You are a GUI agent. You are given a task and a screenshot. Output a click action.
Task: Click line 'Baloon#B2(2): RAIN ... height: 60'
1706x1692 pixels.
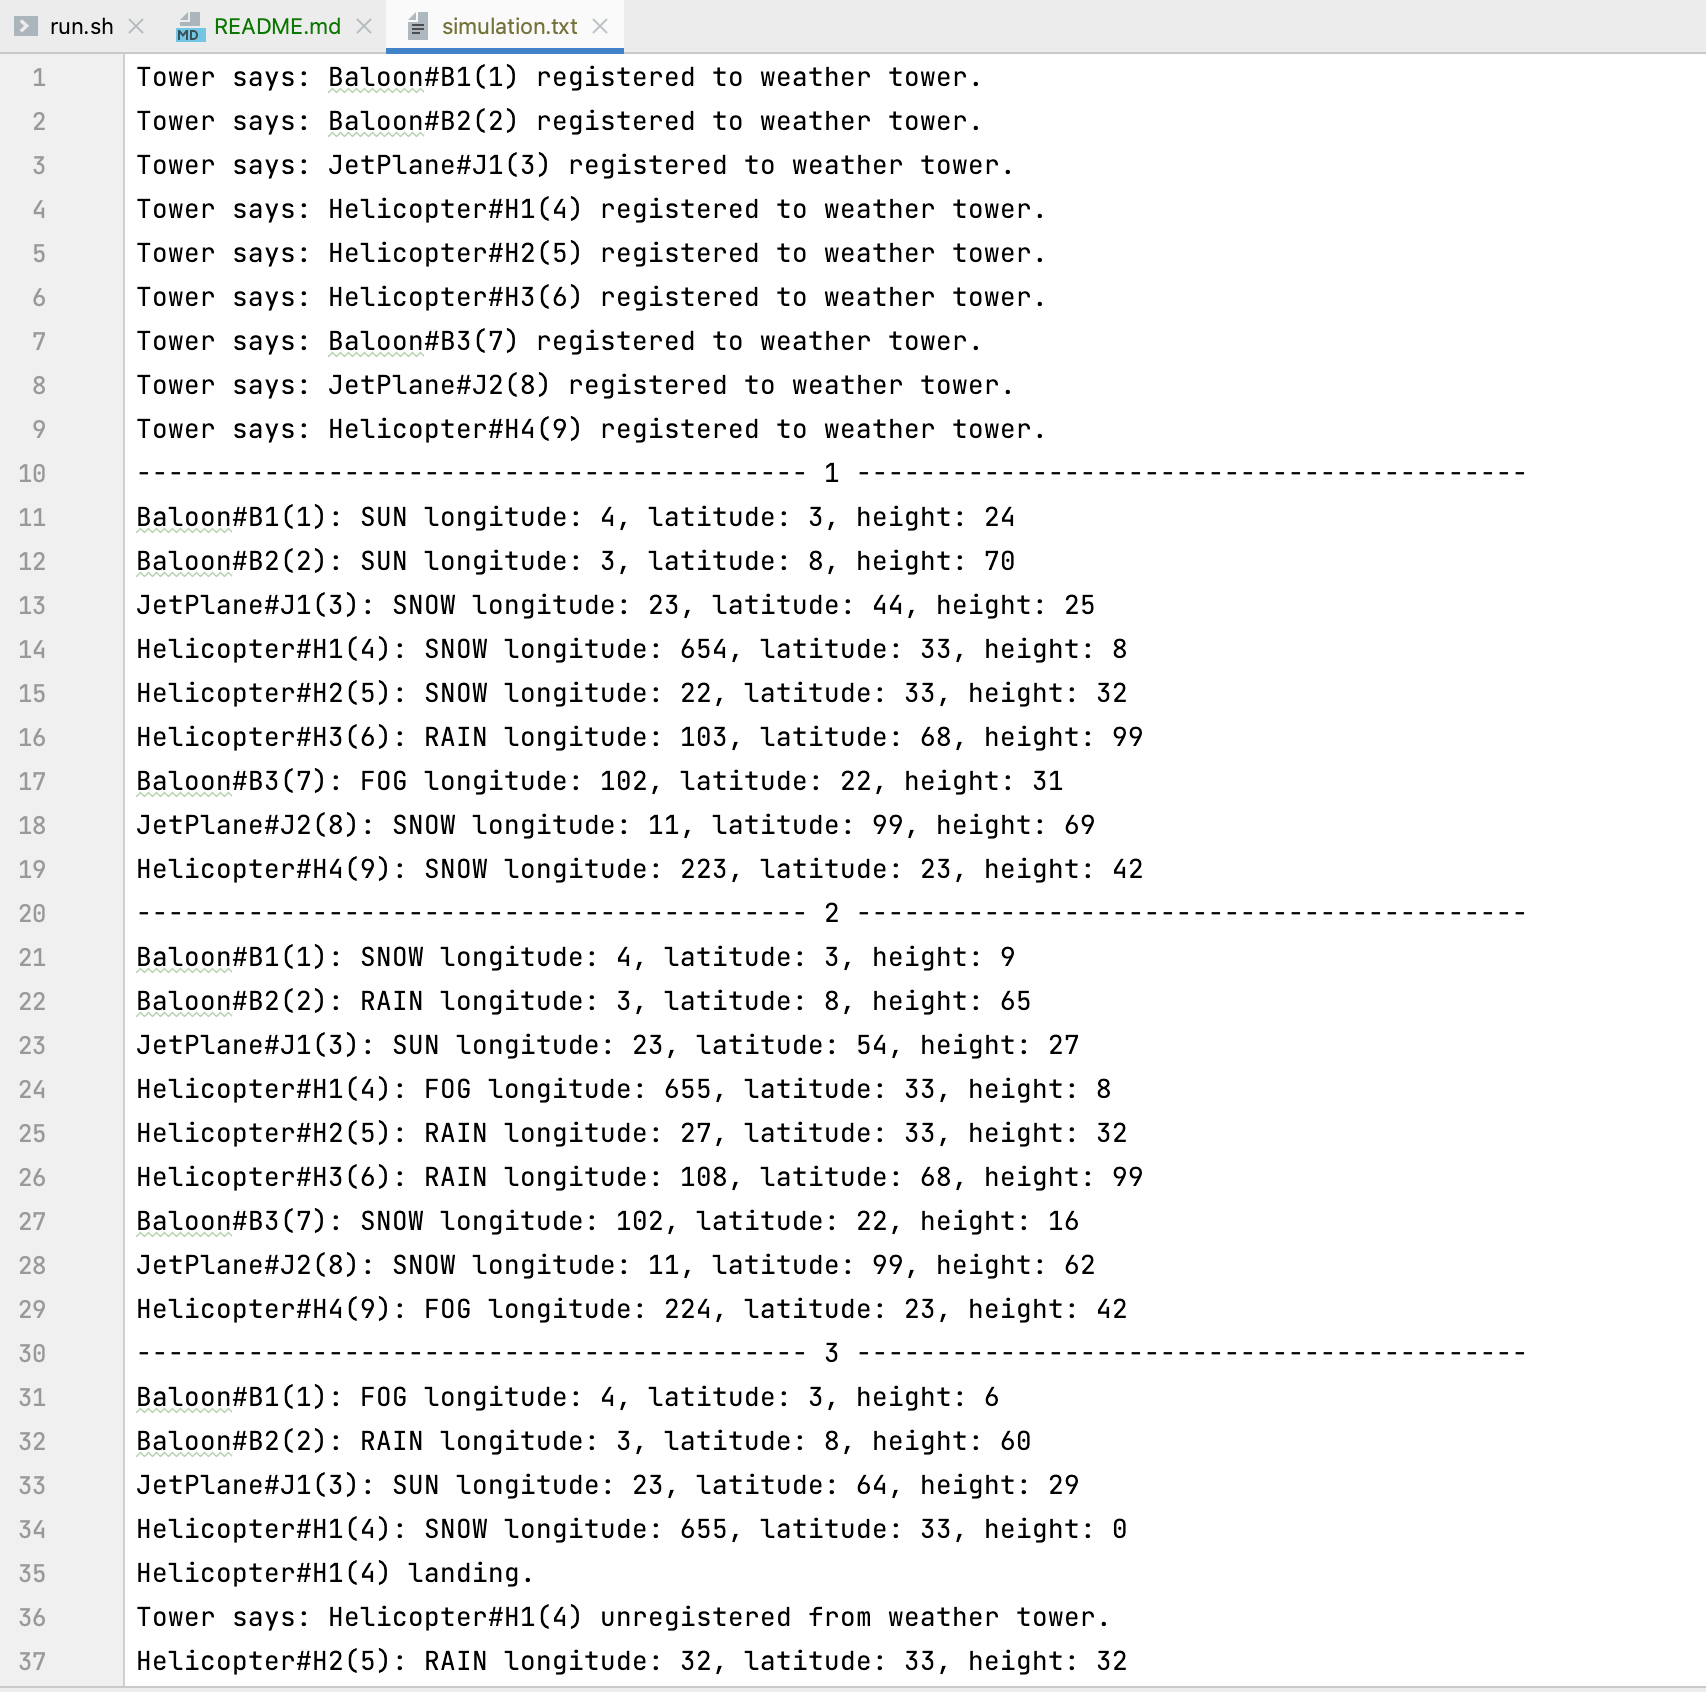584,1442
